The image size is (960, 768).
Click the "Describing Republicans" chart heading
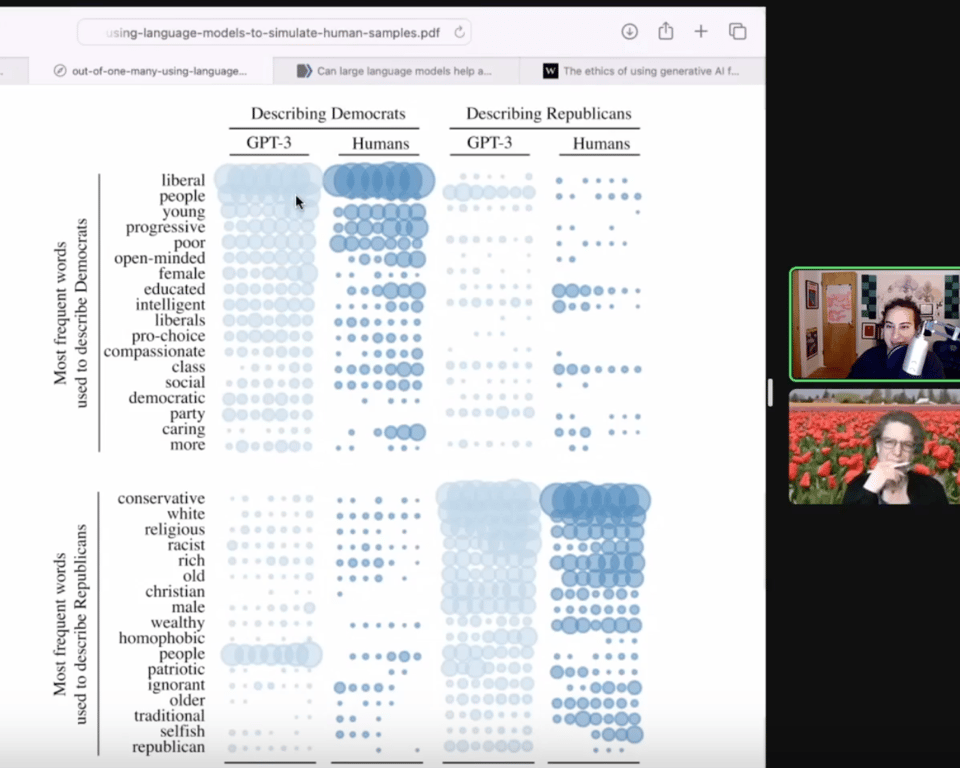548,114
